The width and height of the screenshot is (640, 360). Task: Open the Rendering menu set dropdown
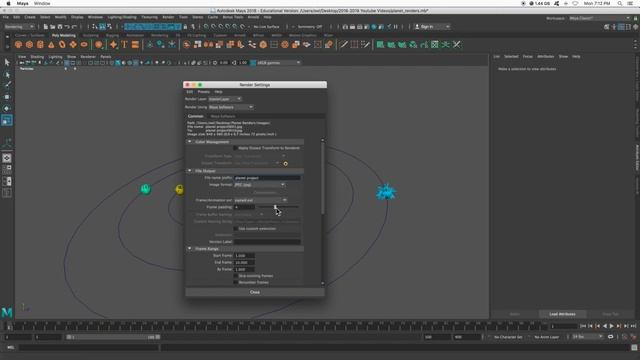pos(19,27)
